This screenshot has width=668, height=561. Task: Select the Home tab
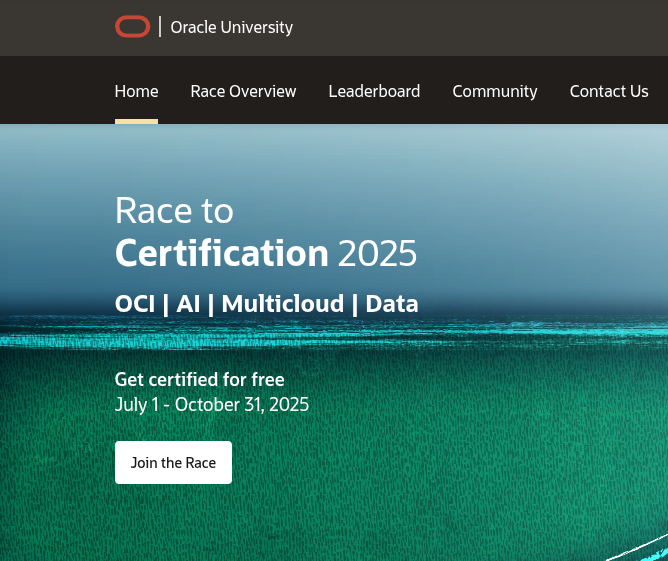pos(136,91)
